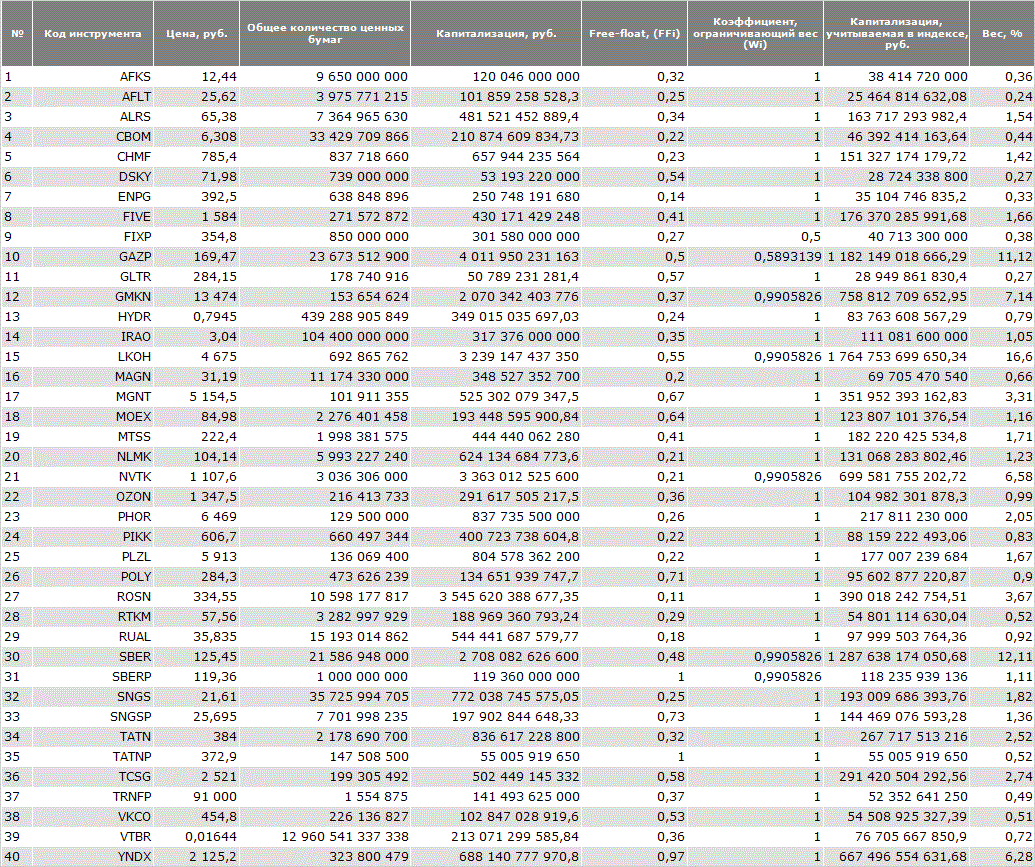Click GAZP coefficient 0,5893139
The image size is (1035, 867).
pyautogui.click(x=788, y=256)
